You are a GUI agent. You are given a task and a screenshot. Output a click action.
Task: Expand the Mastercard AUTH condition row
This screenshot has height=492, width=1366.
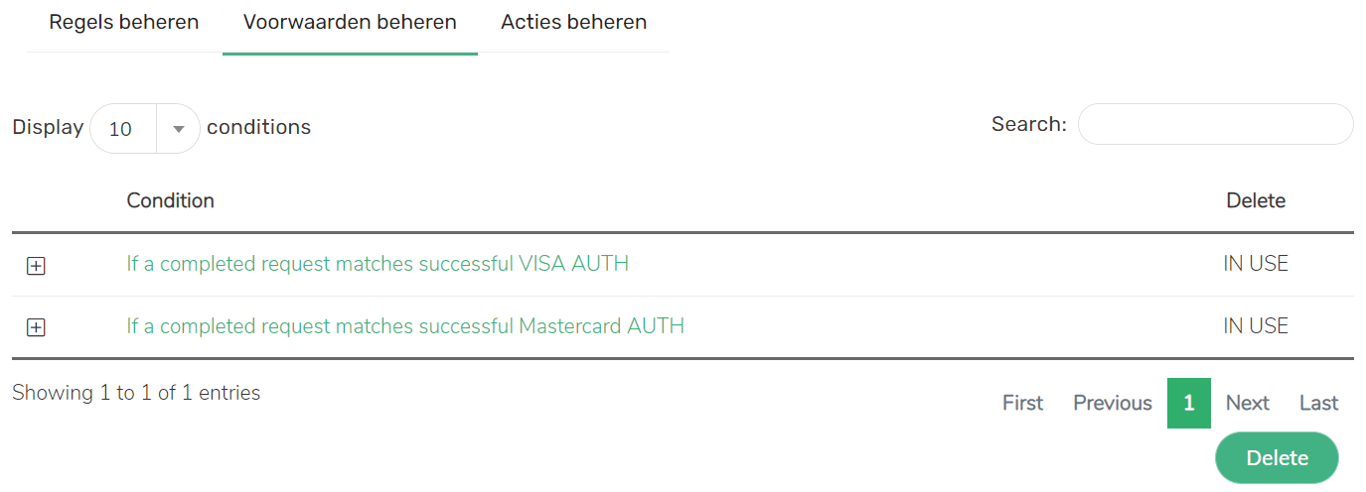[36, 327]
